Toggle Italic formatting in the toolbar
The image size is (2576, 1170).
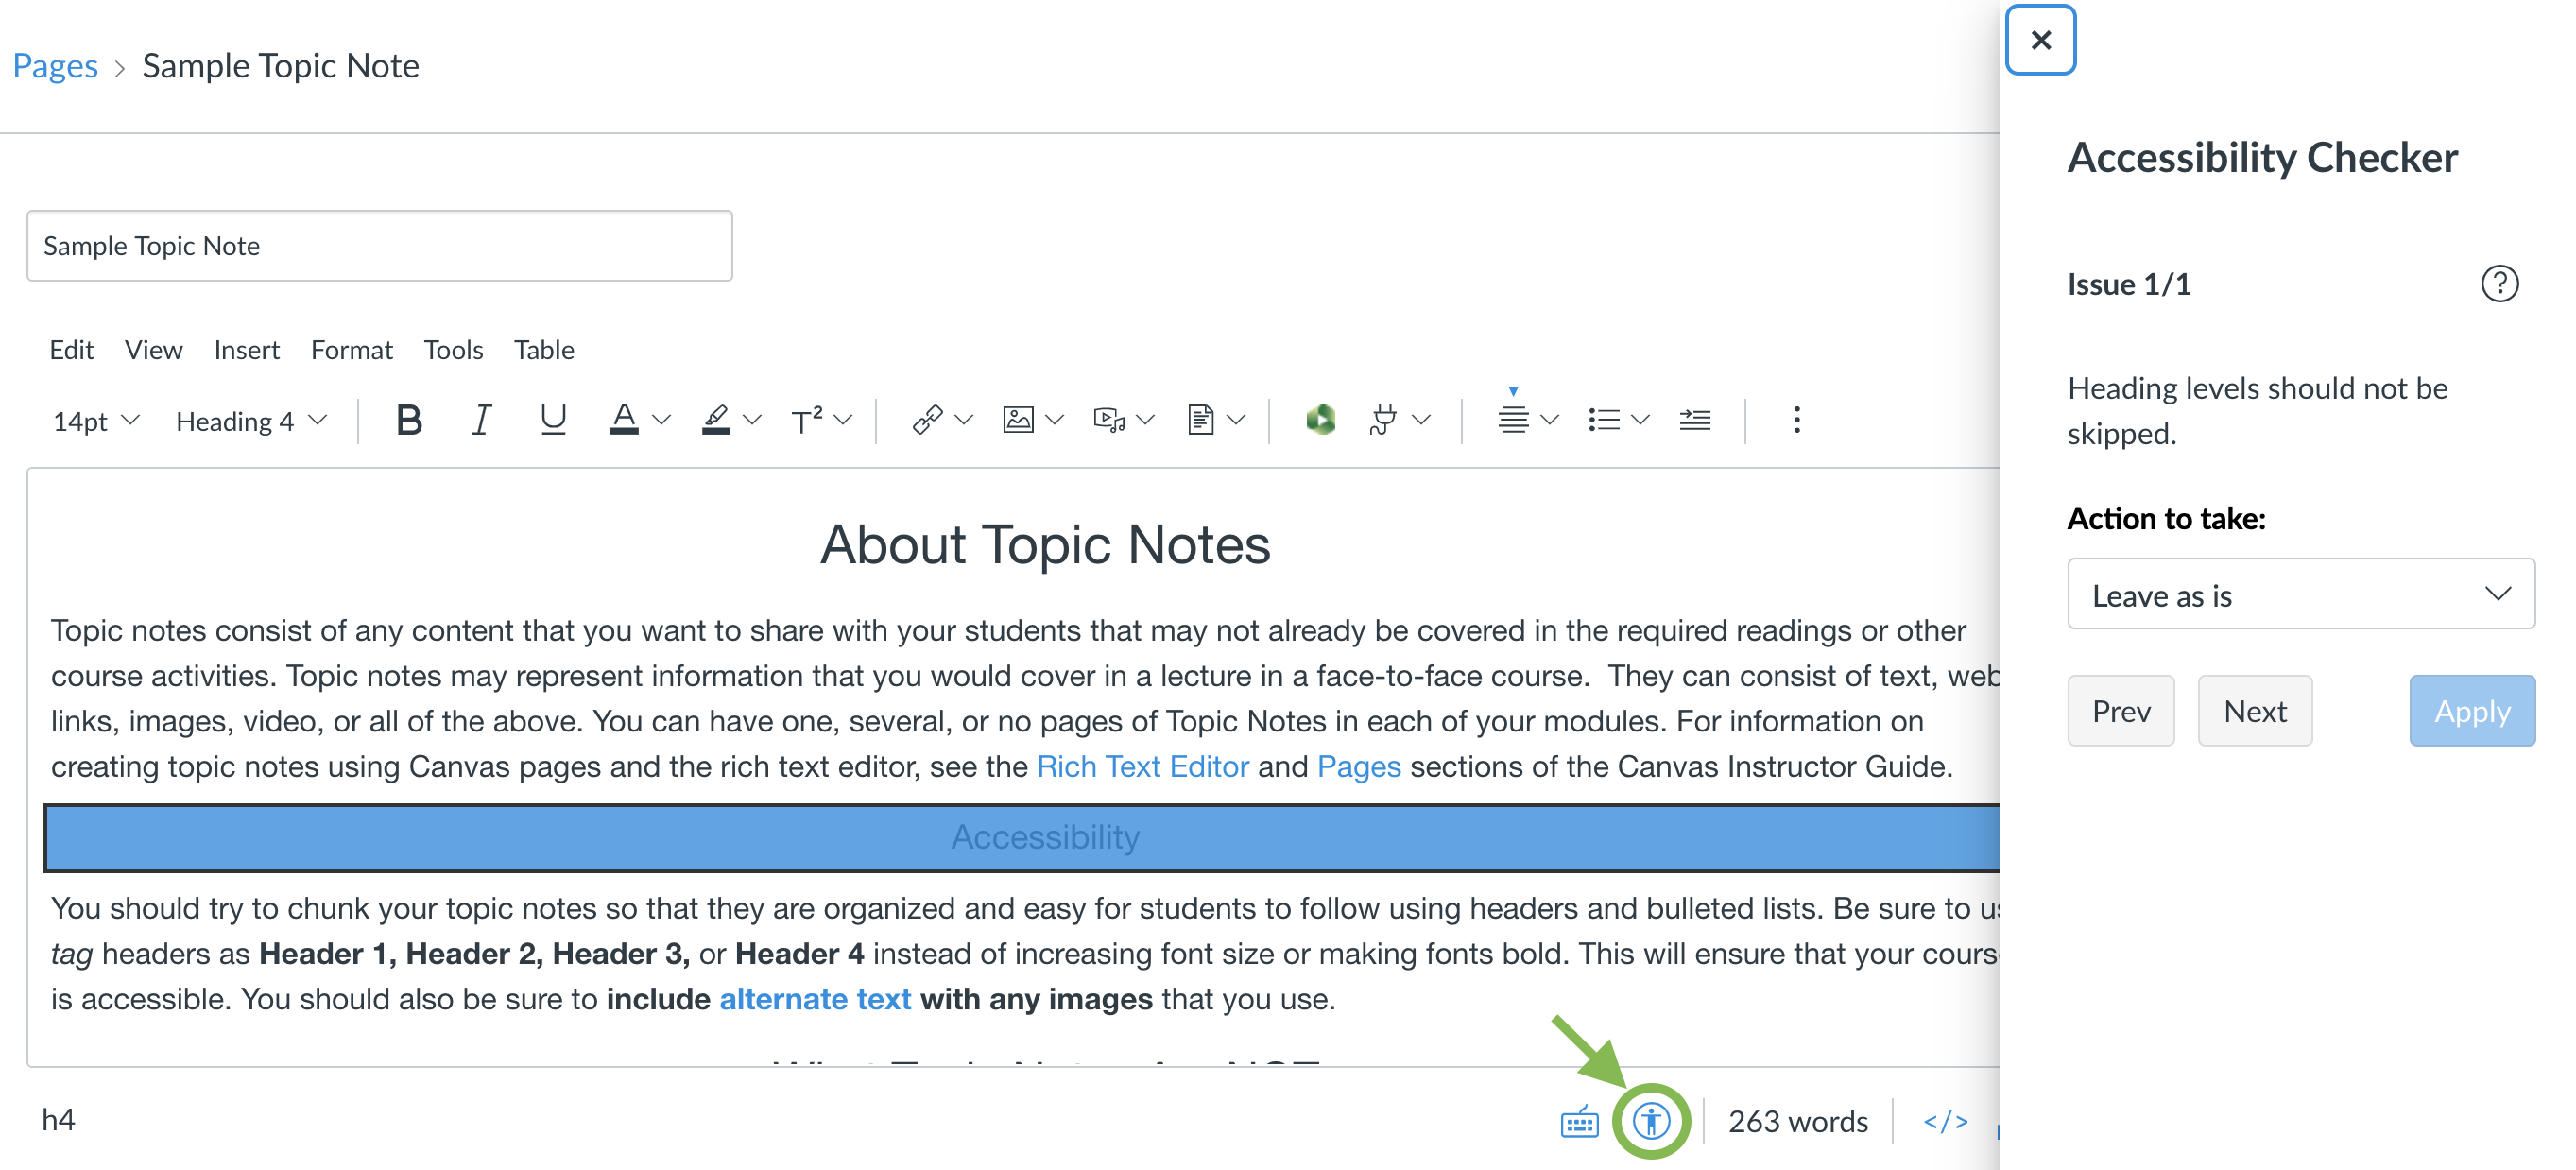pyautogui.click(x=481, y=420)
